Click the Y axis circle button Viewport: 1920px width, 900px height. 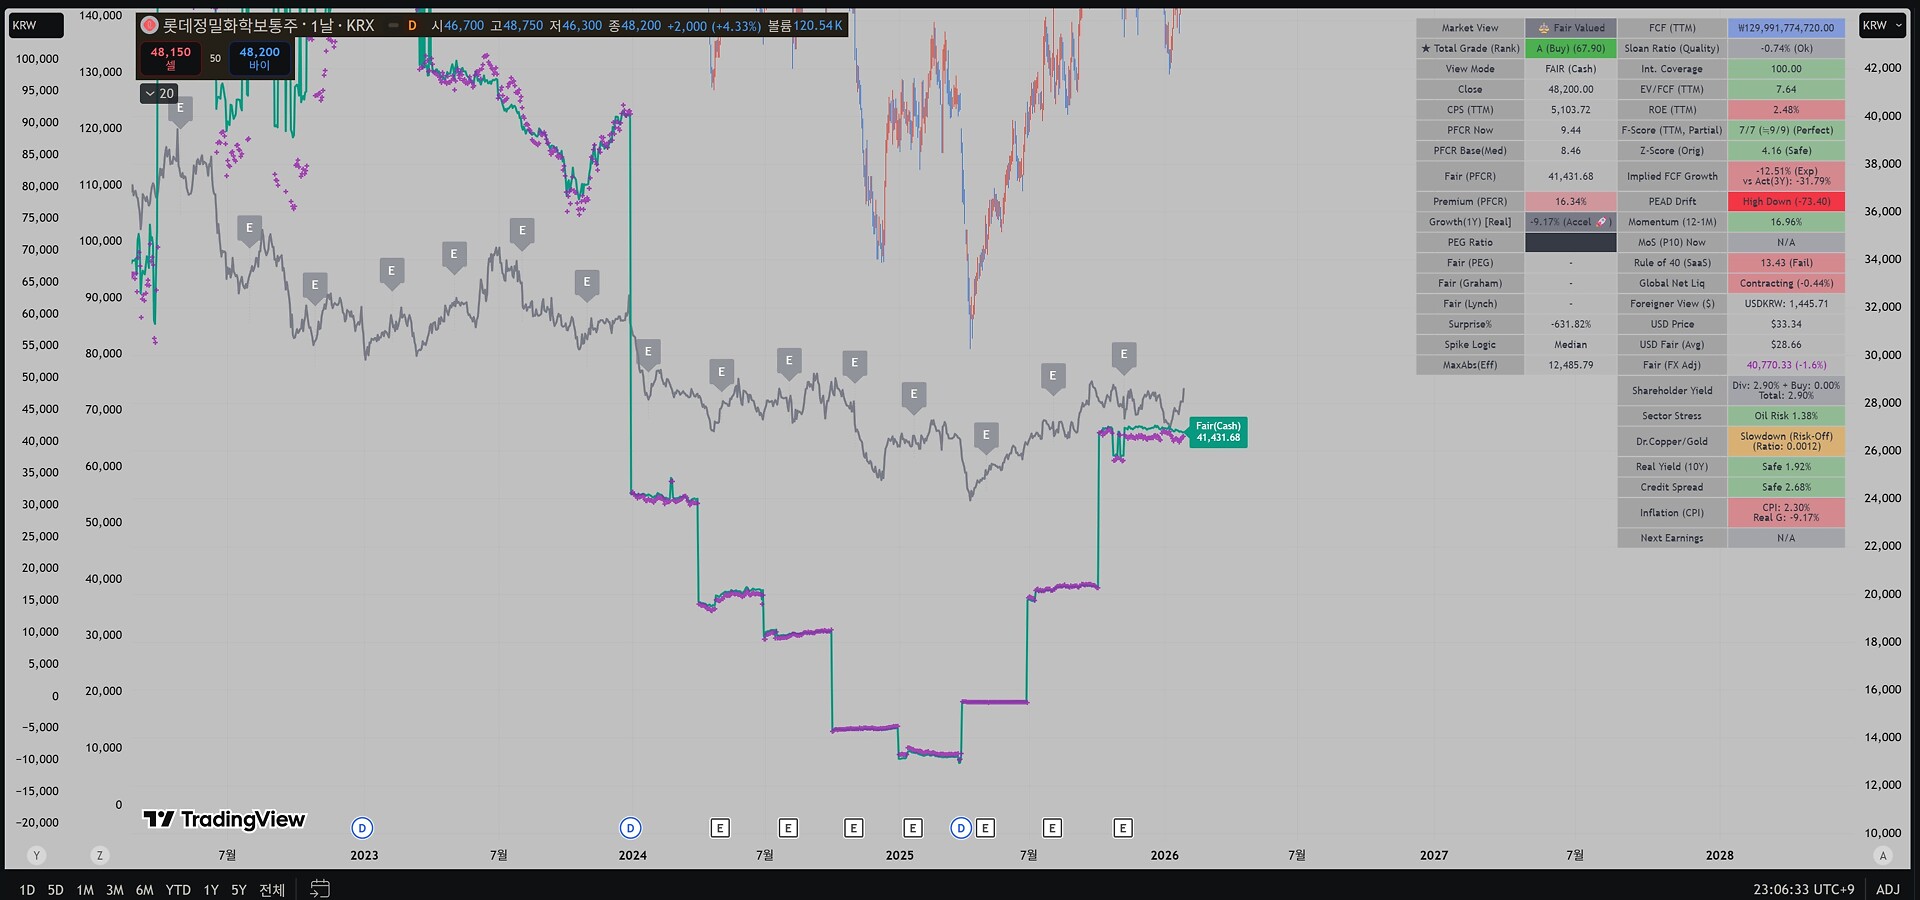tap(37, 855)
